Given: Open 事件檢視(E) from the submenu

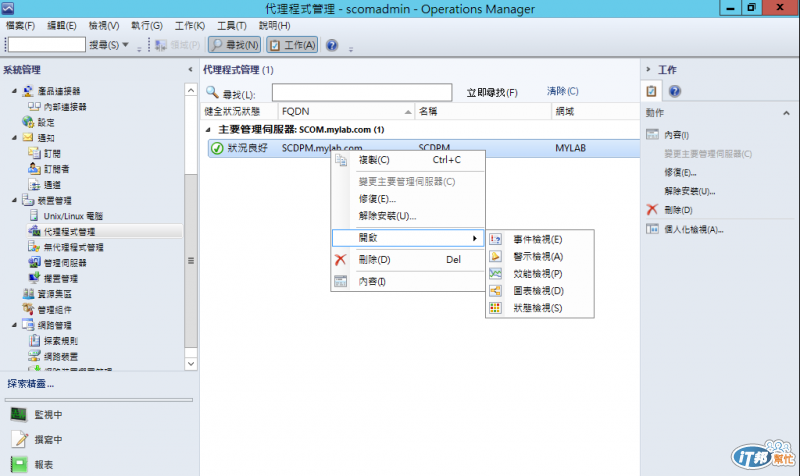Looking at the screenshot, I should [x=540, y=239].
